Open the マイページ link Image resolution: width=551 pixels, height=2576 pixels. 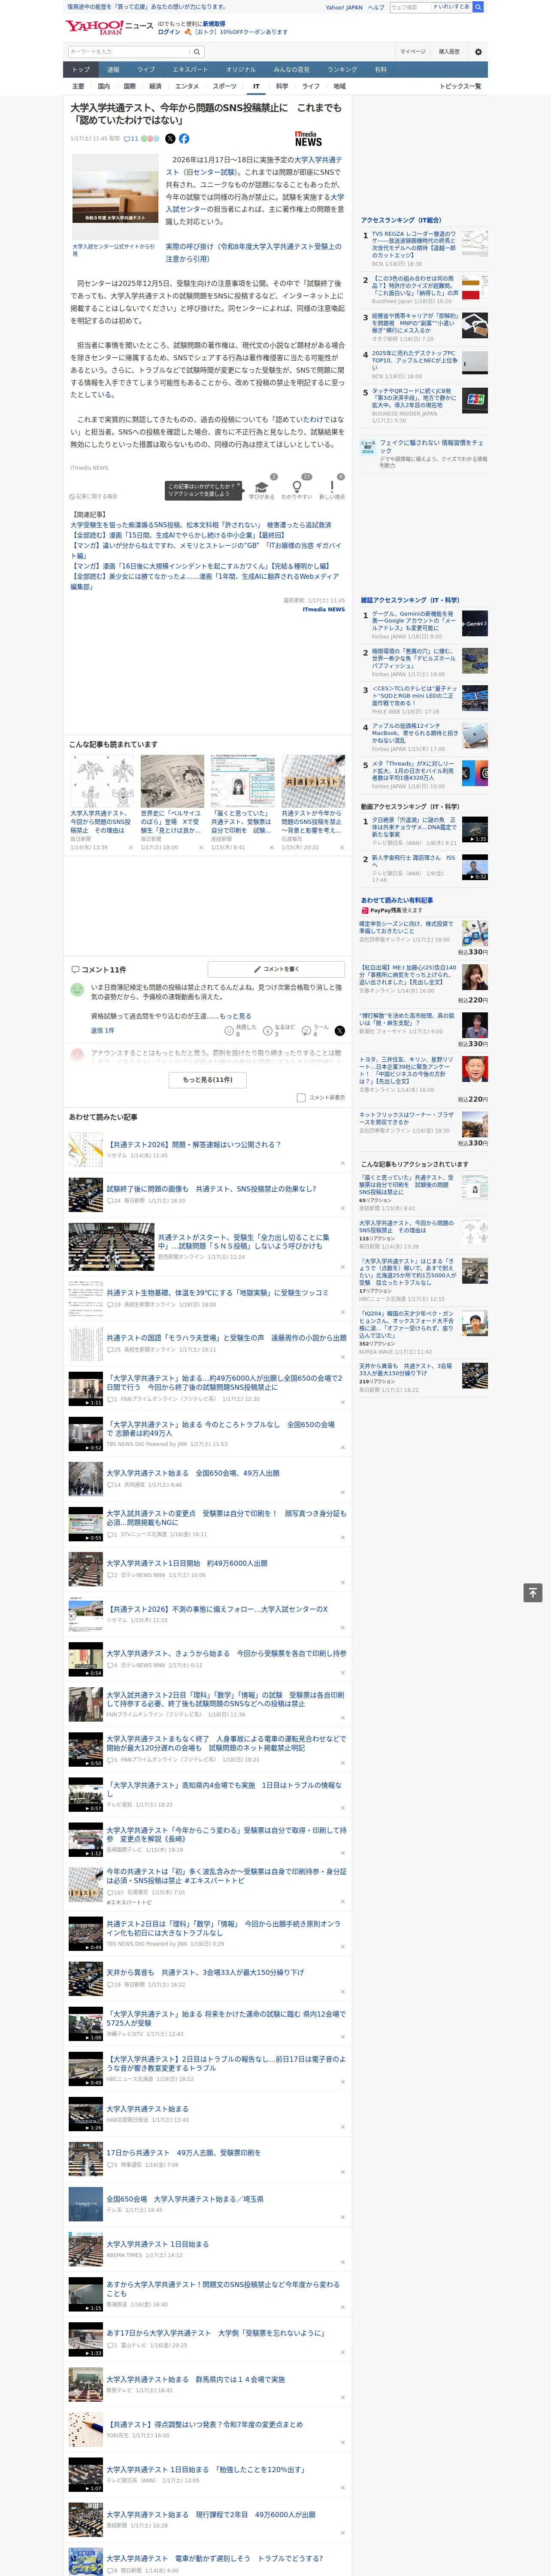click(x=413, y=52)
